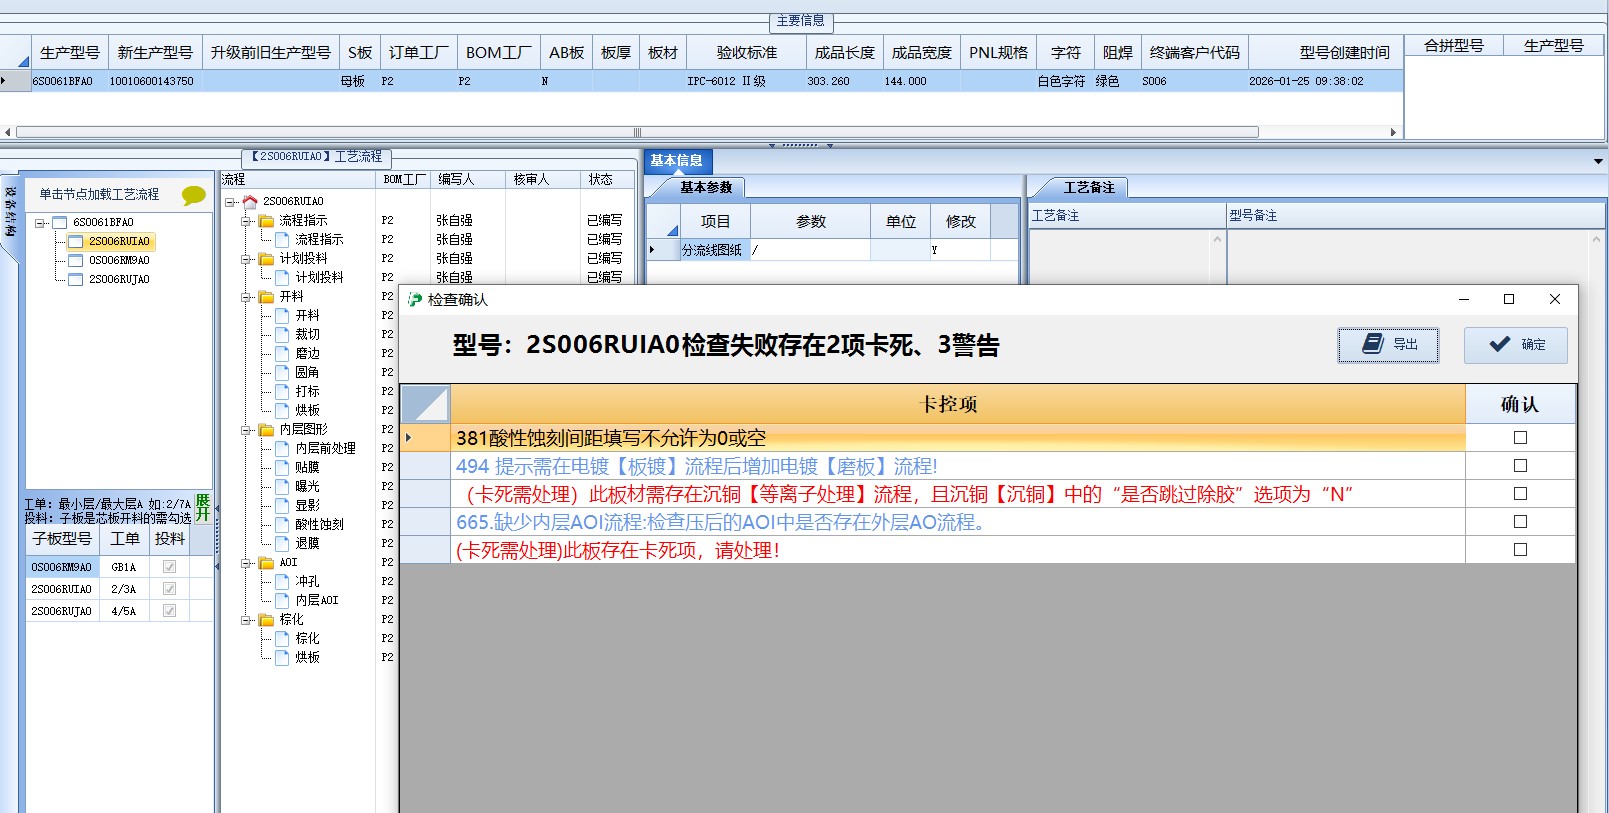Select the 内层前处理 step

coord(325,449)
